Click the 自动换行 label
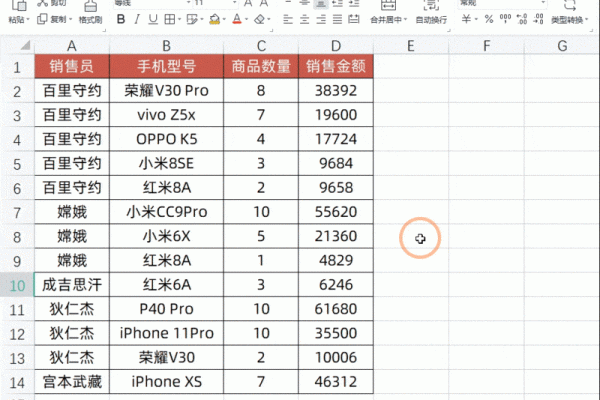 coord(431,20)
